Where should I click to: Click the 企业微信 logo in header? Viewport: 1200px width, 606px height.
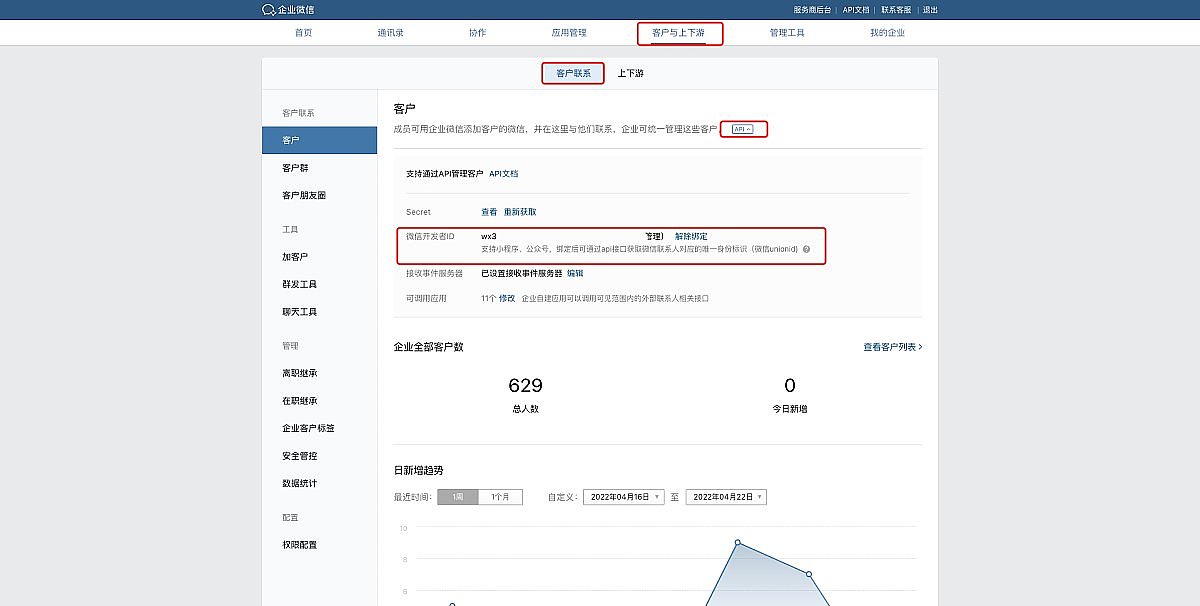click(x=288, y=9)
